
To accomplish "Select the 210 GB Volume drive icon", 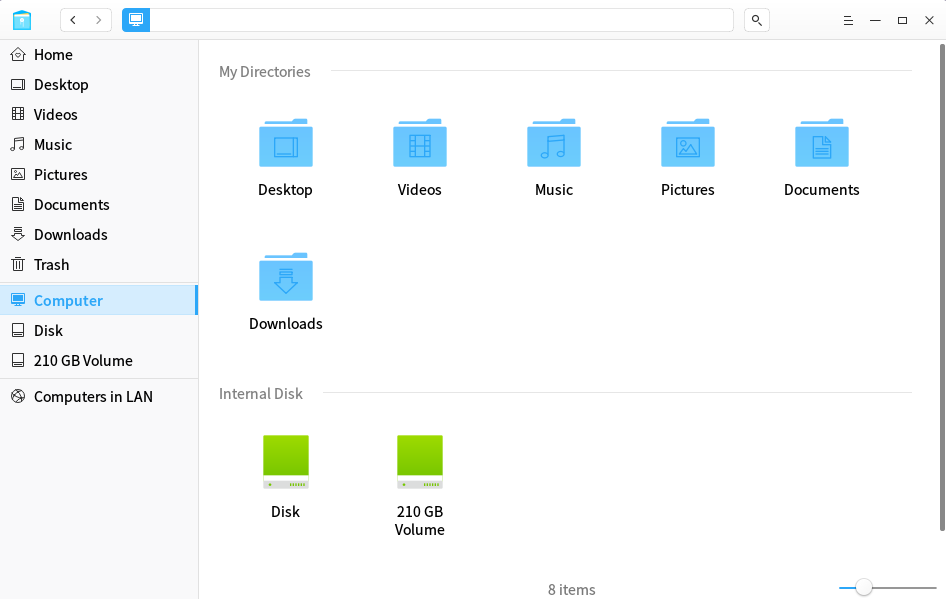I will tap(419, 462).
